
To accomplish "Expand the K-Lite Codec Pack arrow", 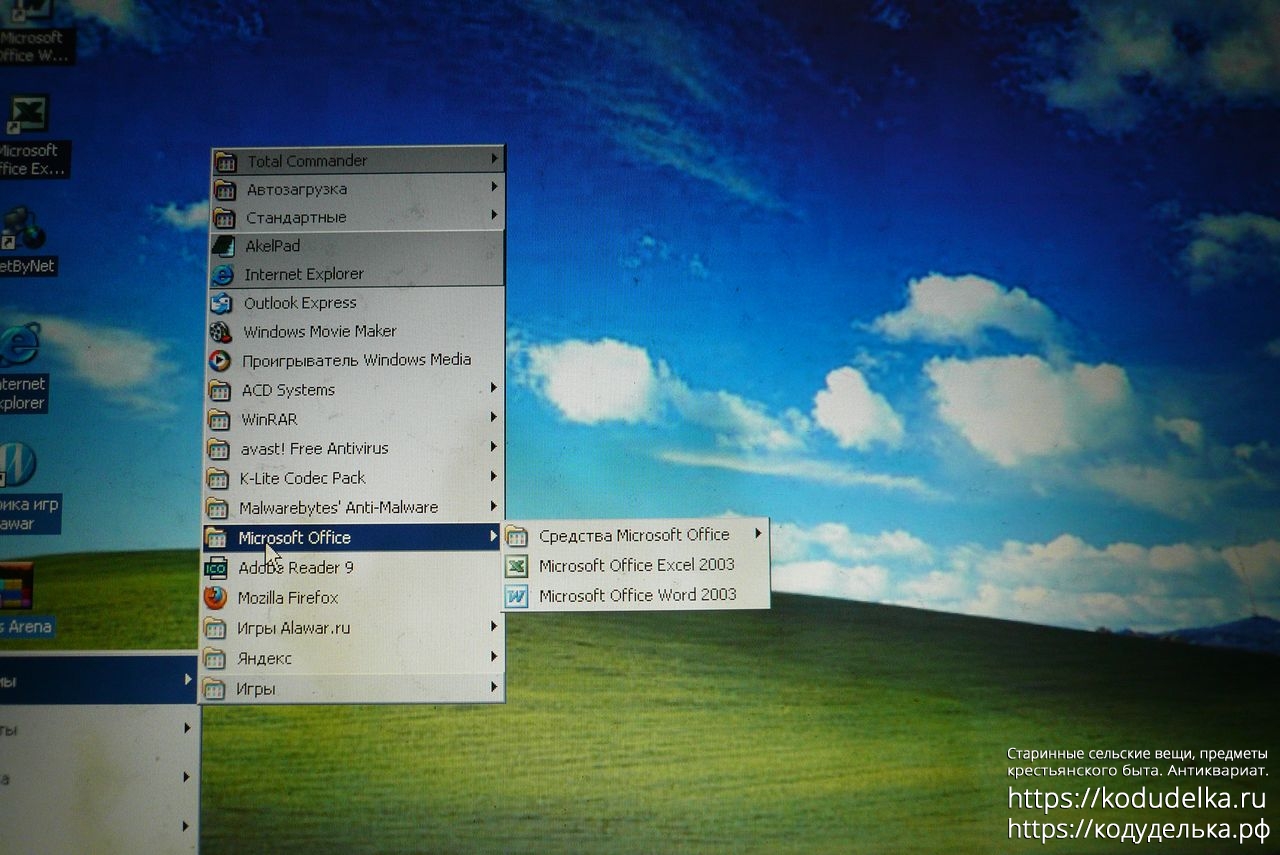I will pos(494,476).
